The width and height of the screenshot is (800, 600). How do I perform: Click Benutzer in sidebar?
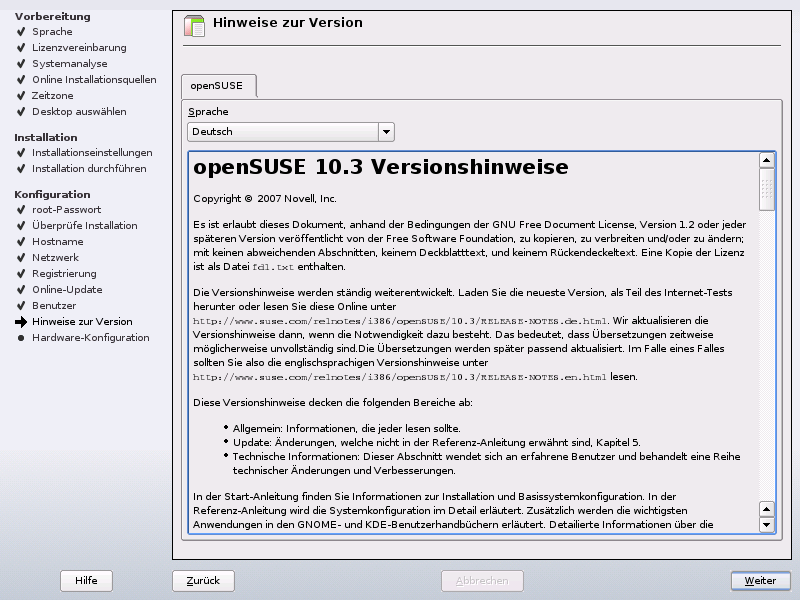pyautogui.click(x=54, y=306)
